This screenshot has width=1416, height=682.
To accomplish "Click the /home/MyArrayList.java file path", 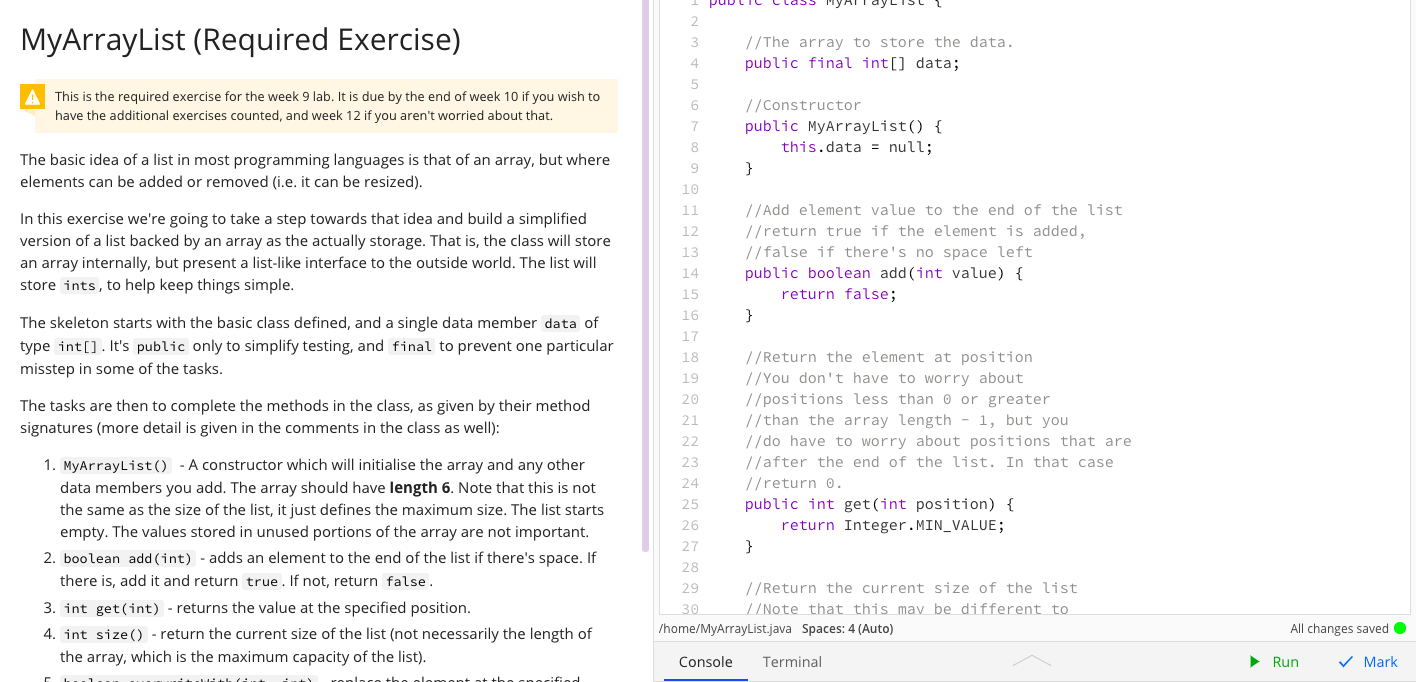I will click(x=726, y=628).
